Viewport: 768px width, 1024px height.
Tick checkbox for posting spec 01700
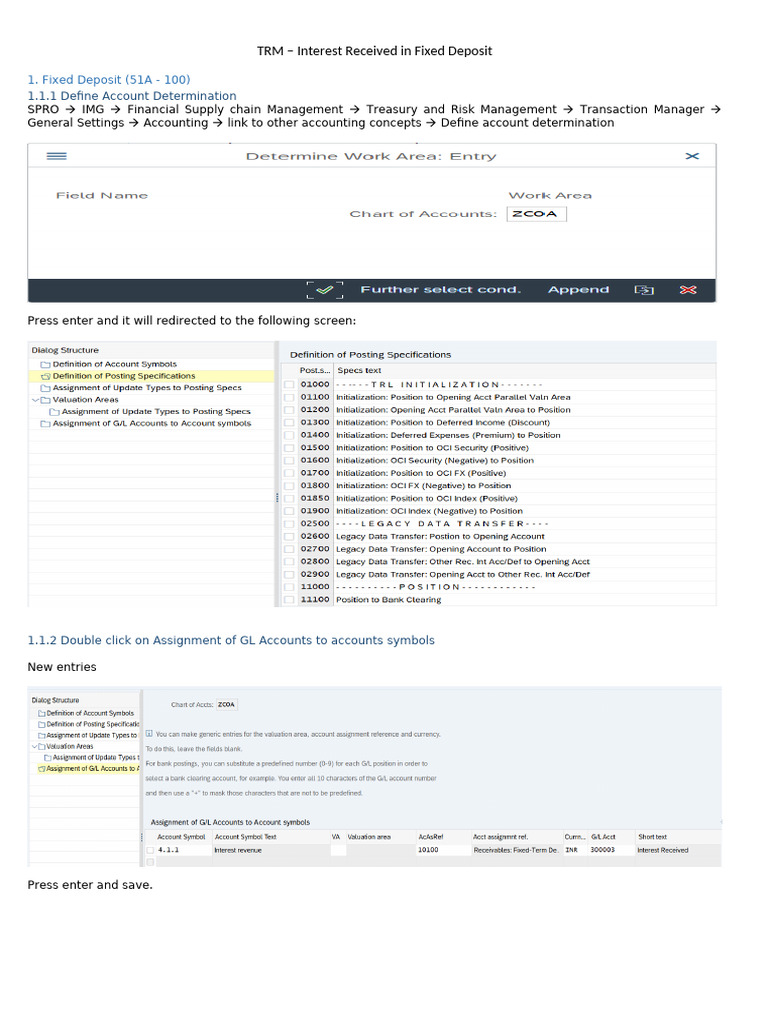[x=289, y=473]
